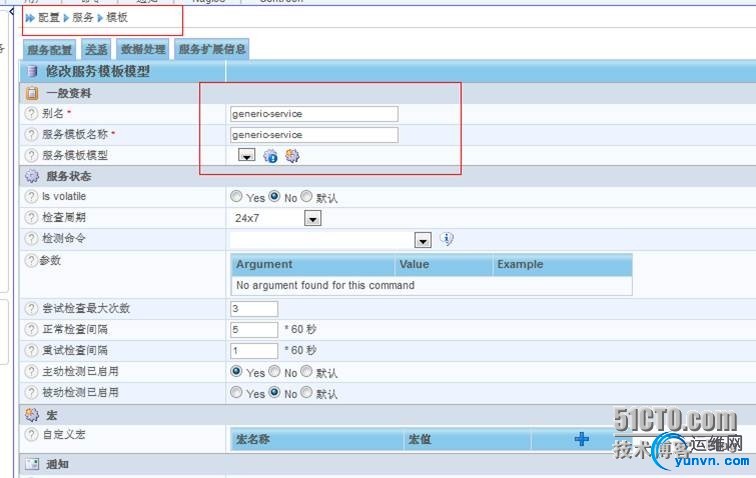Click the 宏值 column header
The width and height of the screenshot is (756, 478).
pos(467,439)
